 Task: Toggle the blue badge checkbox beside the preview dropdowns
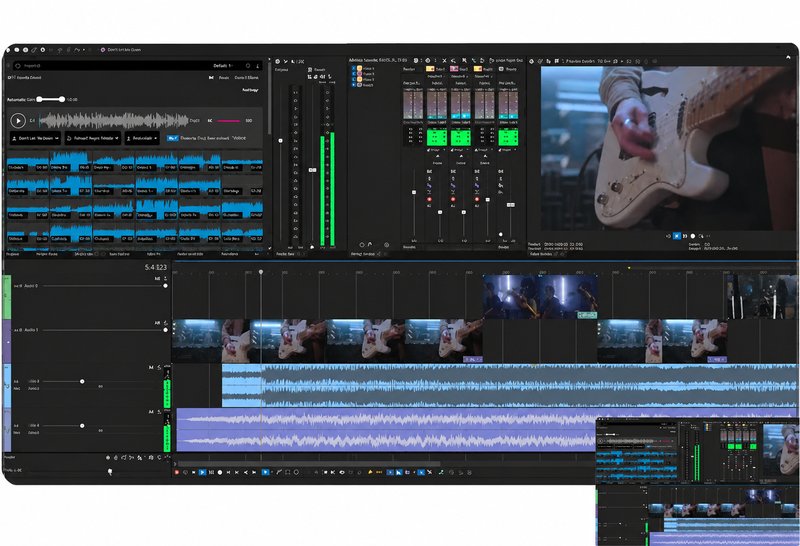point(172,138)
